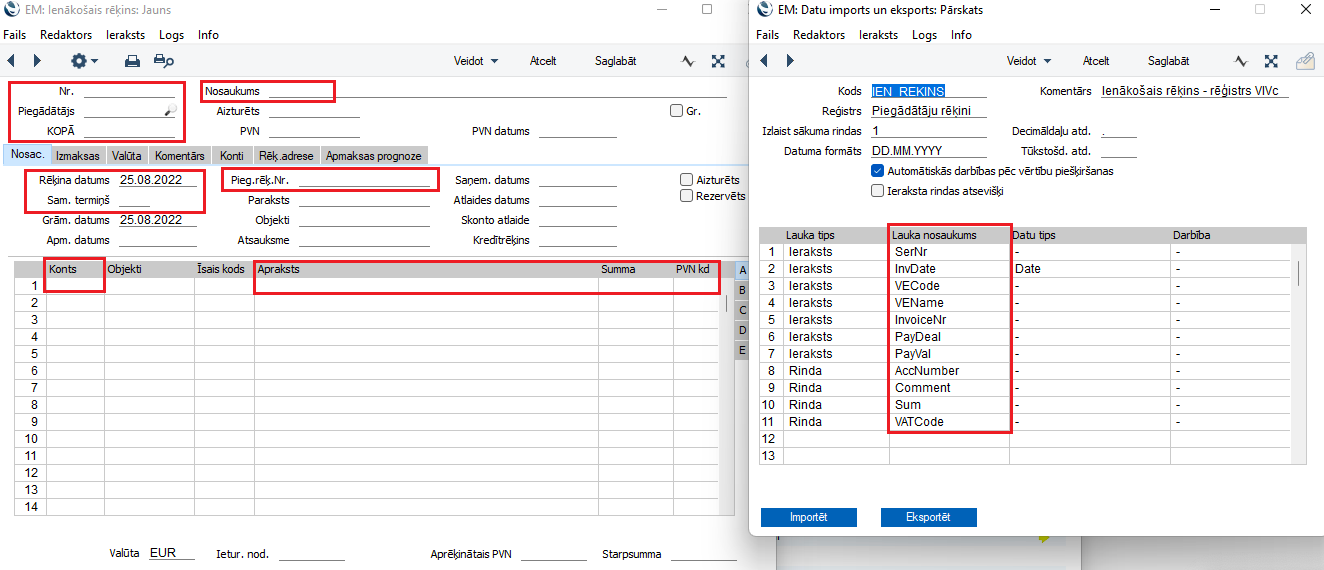Screen dimensions: 1324x570
Task: Tick the Aizturēts checkbox
Action: click(x=687, y=179)
